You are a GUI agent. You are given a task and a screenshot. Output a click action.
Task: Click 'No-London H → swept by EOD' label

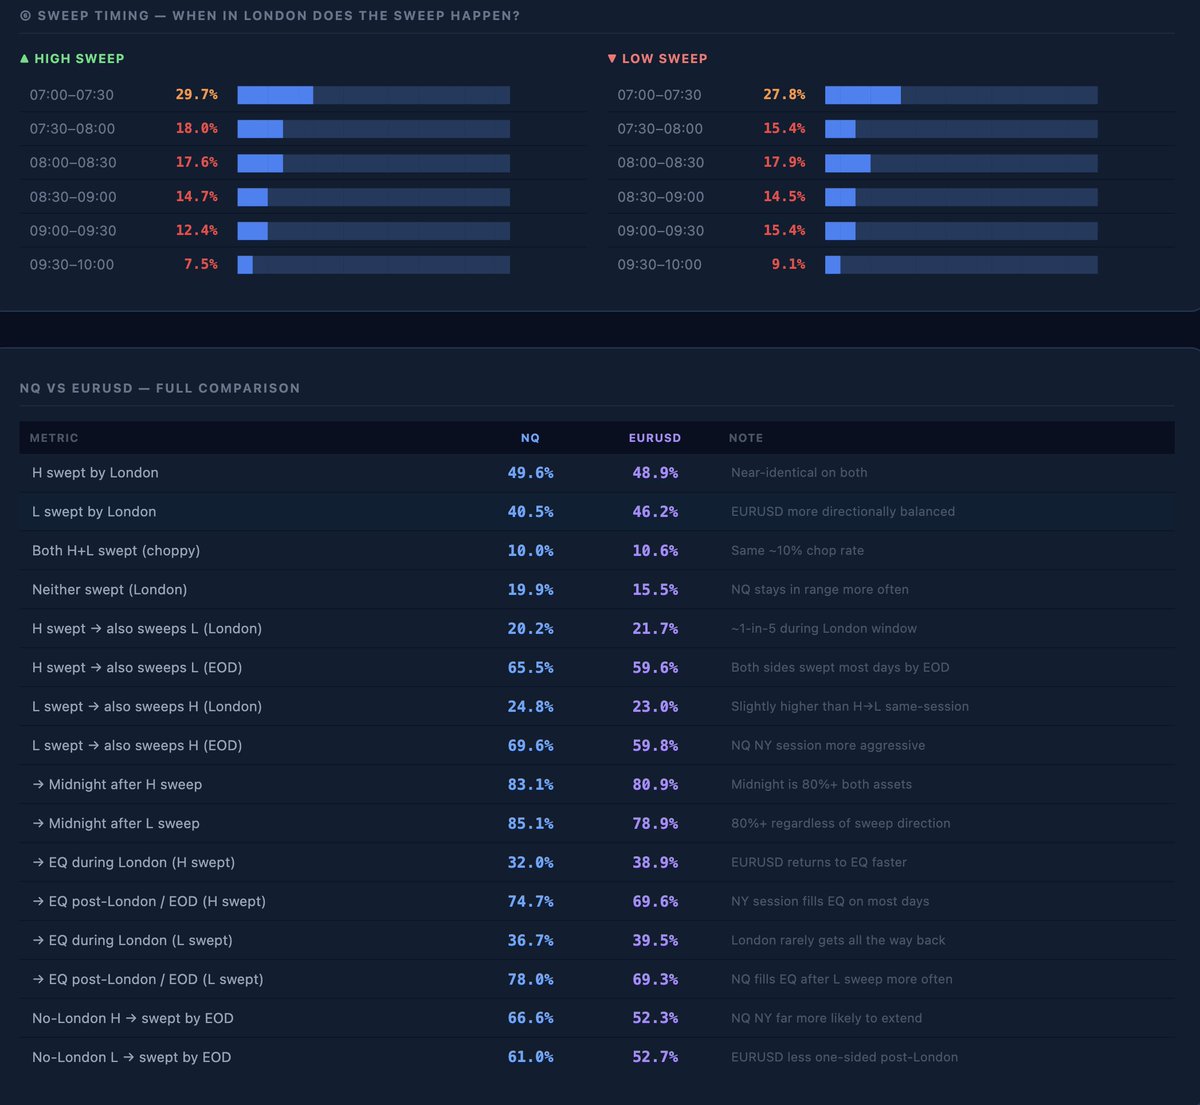[133, 1019]
